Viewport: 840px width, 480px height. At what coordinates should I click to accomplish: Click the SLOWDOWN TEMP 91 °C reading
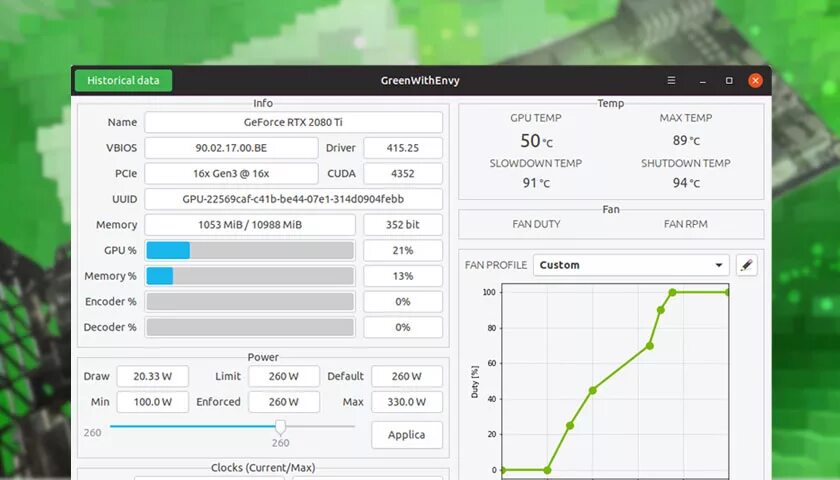(536, 183)
